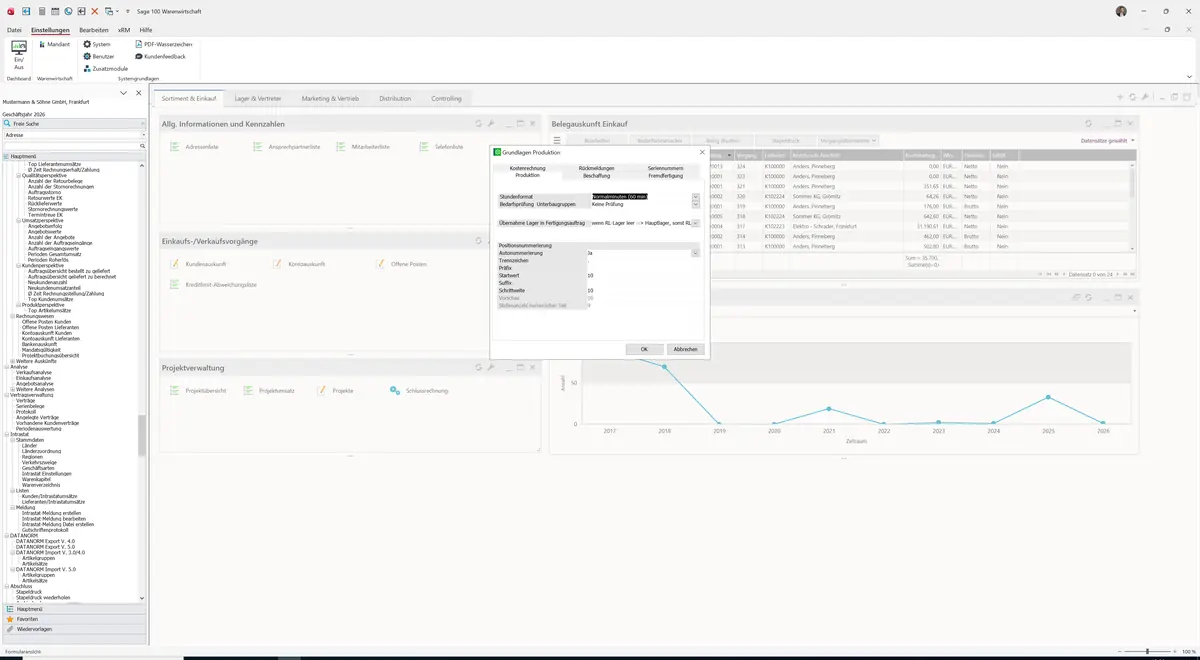
Task: Refresh Allg. Informationen und Kennzahlen panel
Action: tap(479, 124)
